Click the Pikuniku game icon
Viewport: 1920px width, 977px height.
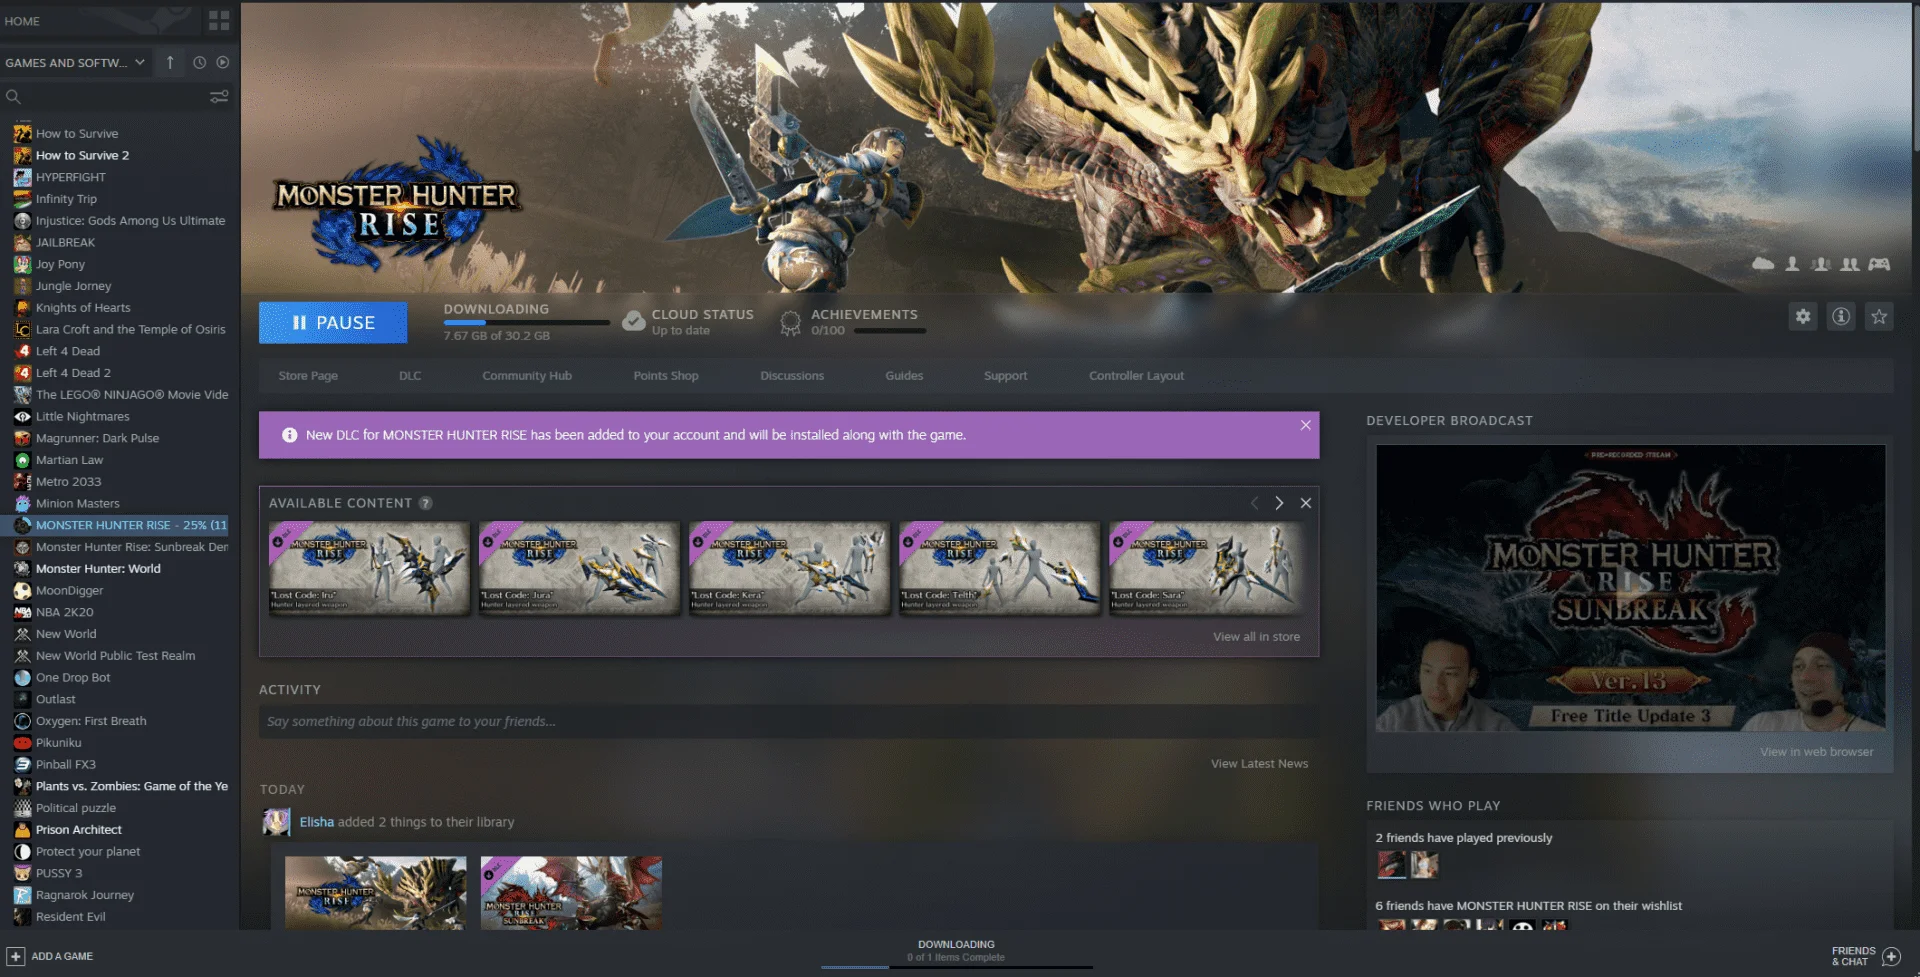pyautogui.click(x=22, y=743)
